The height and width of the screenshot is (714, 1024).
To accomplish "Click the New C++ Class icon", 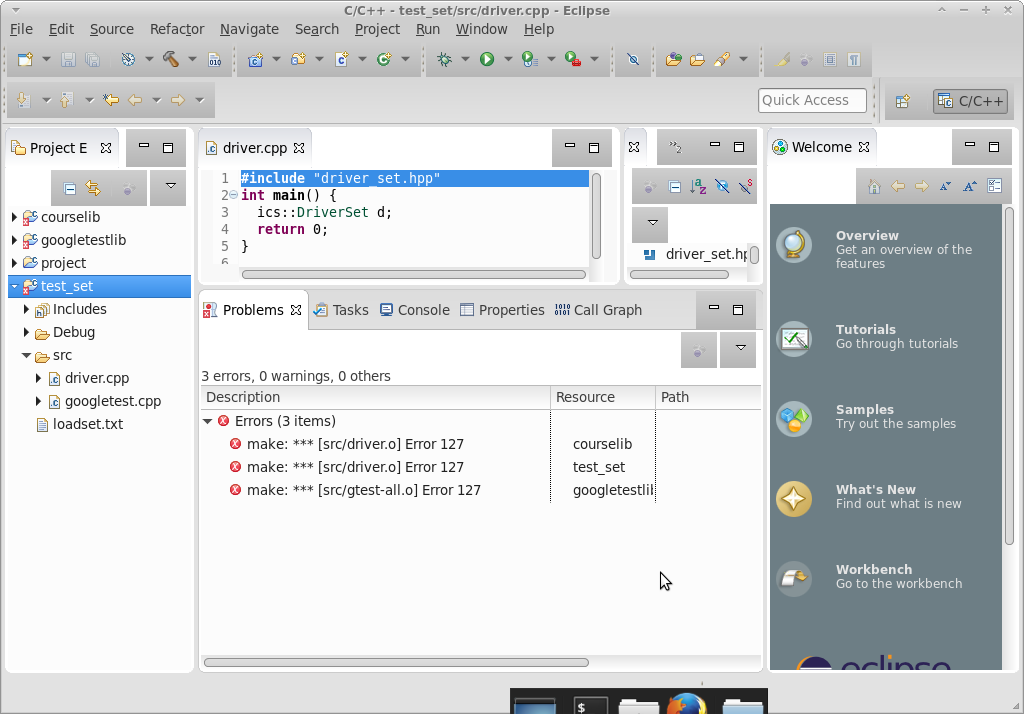I will pos(384,59).
